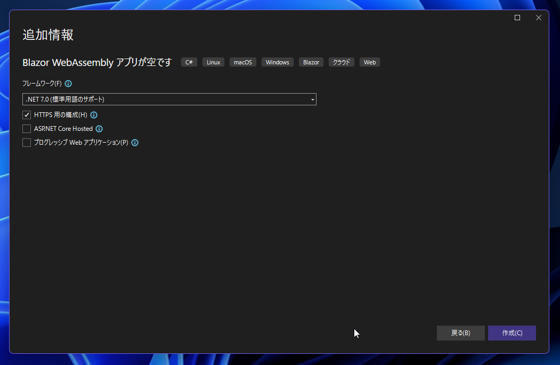560x365 pixels.
Task: Close the 追加情報 dialog
Action: [x=539, y=18]
